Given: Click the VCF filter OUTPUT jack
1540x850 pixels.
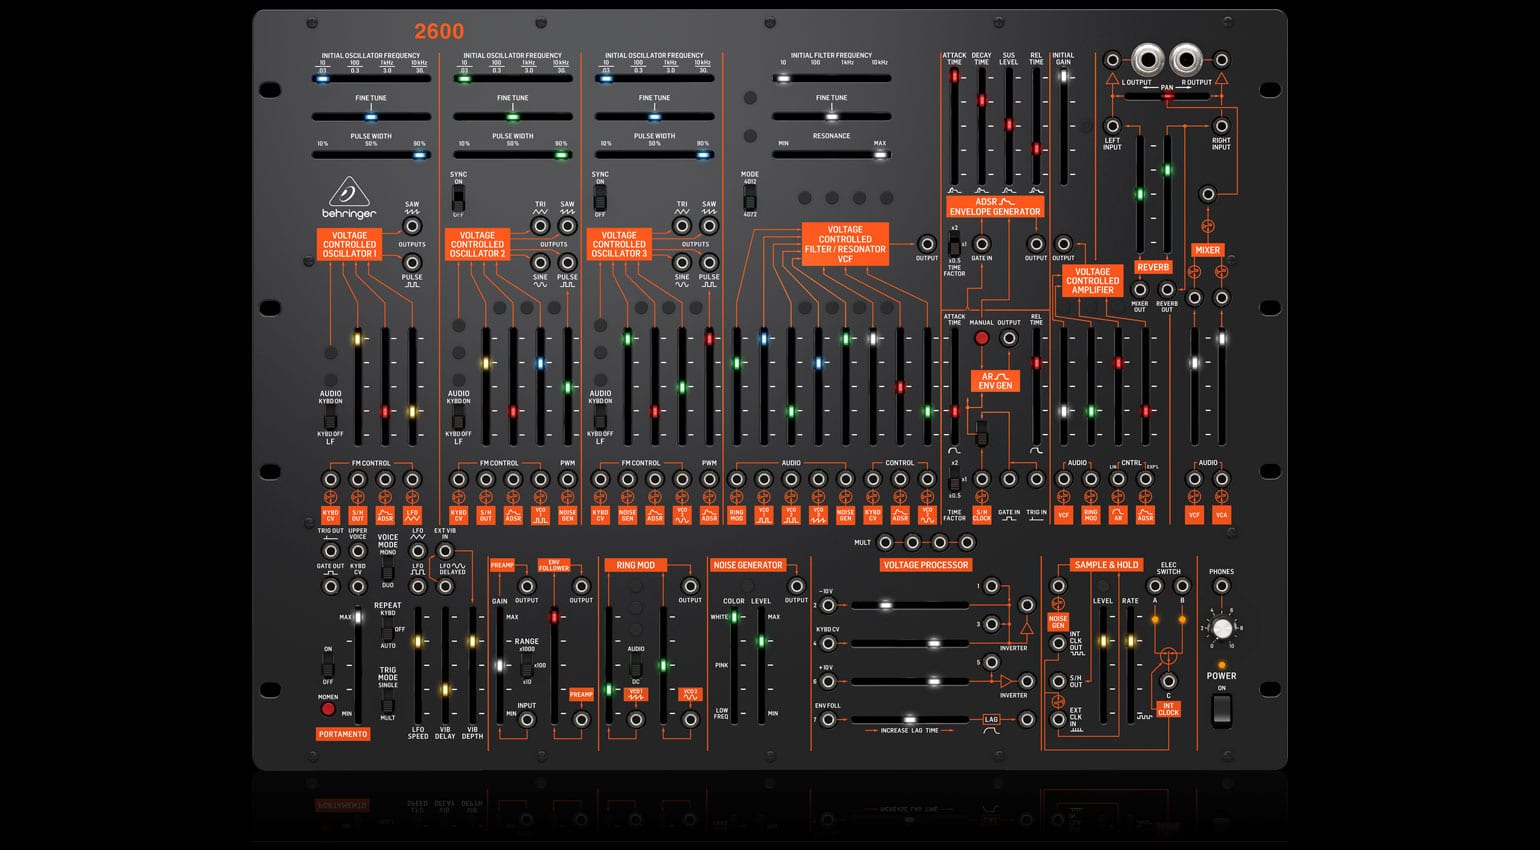Looking at the screenshot, I should click(x=927, y=243).
